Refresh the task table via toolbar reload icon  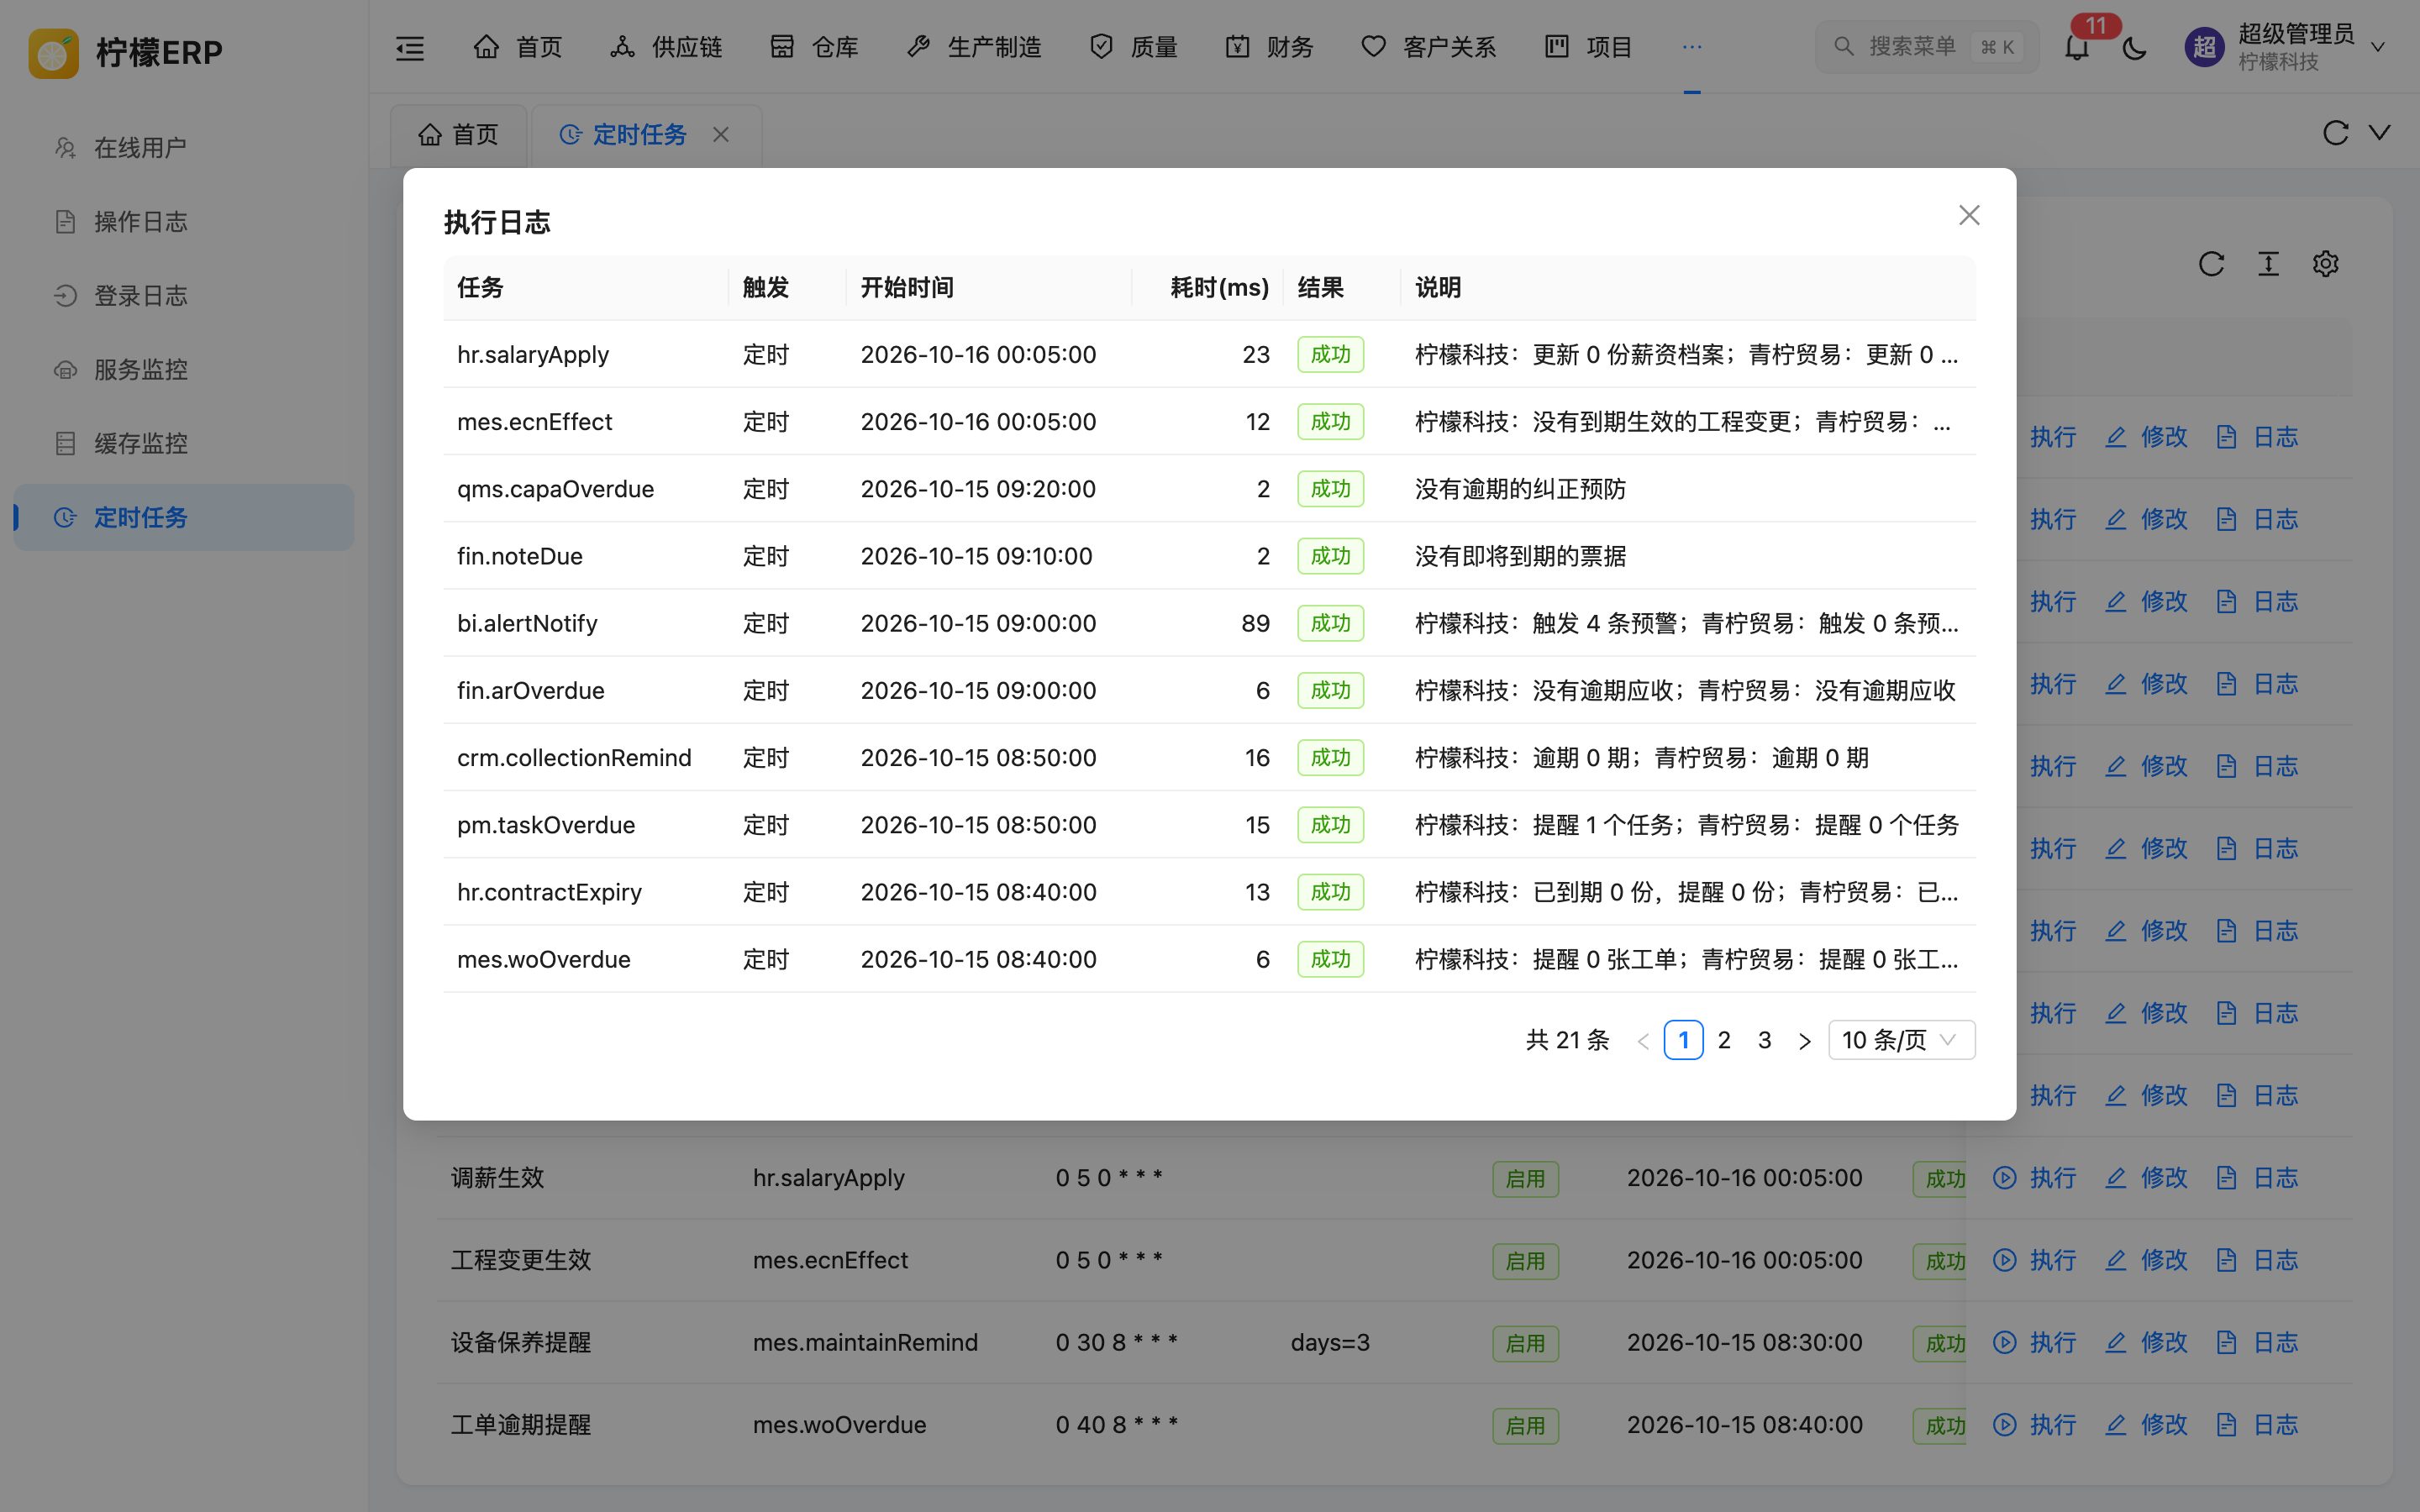tap(2211, 264)
